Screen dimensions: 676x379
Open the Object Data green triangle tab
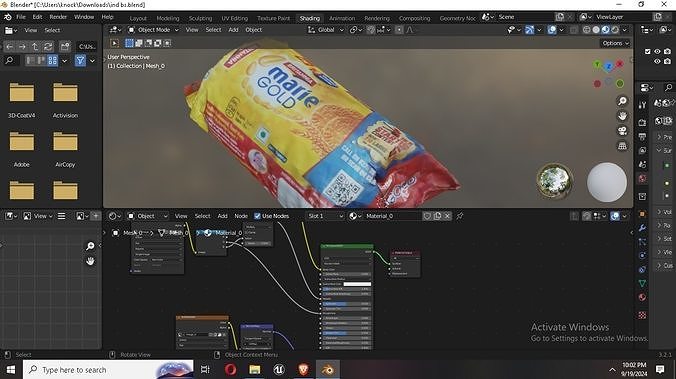coord(642,284)
